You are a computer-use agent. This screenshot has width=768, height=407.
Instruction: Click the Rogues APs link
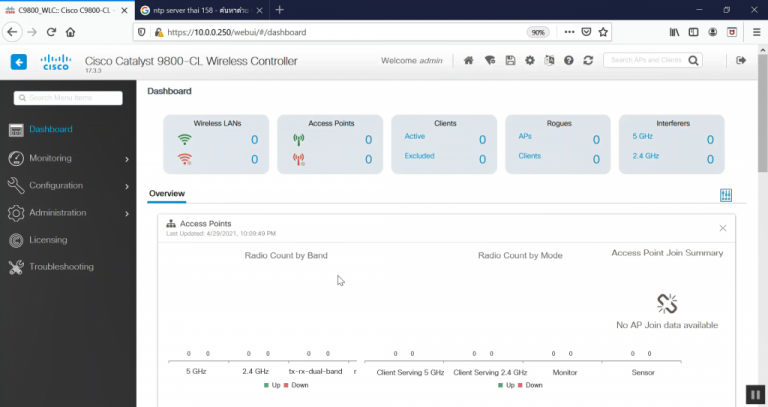coord(525,136)
